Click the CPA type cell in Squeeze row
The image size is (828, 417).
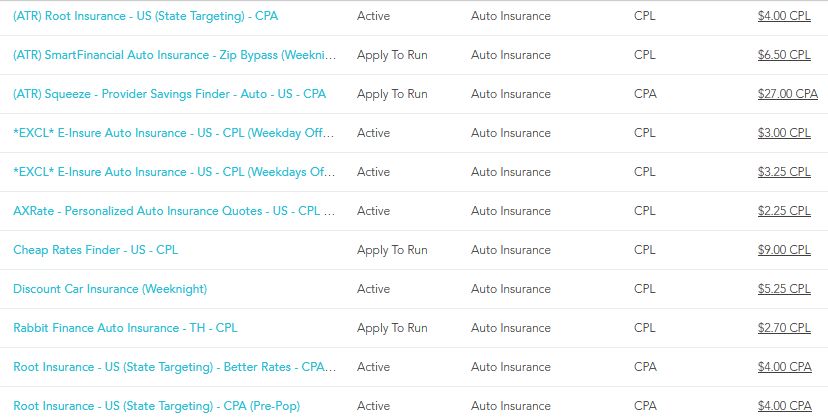point(645,94)
